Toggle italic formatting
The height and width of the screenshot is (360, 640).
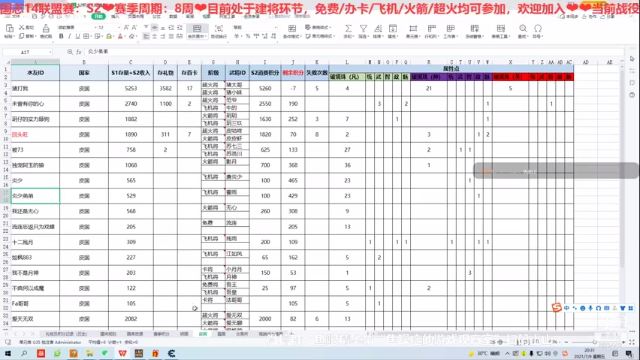[x=69, y=36]
